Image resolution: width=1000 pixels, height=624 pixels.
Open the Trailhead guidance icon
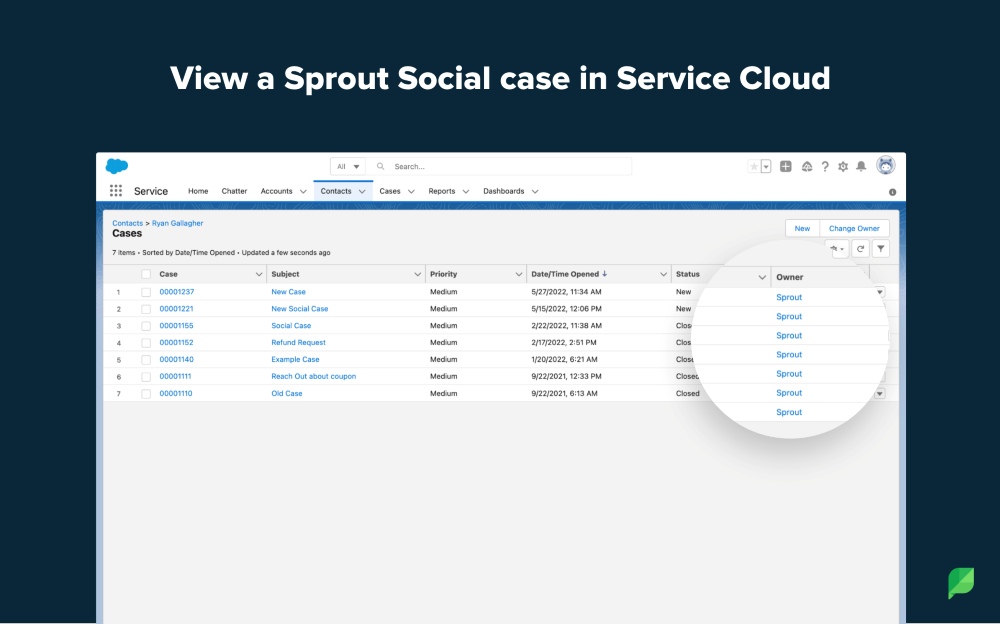point(807,167)
